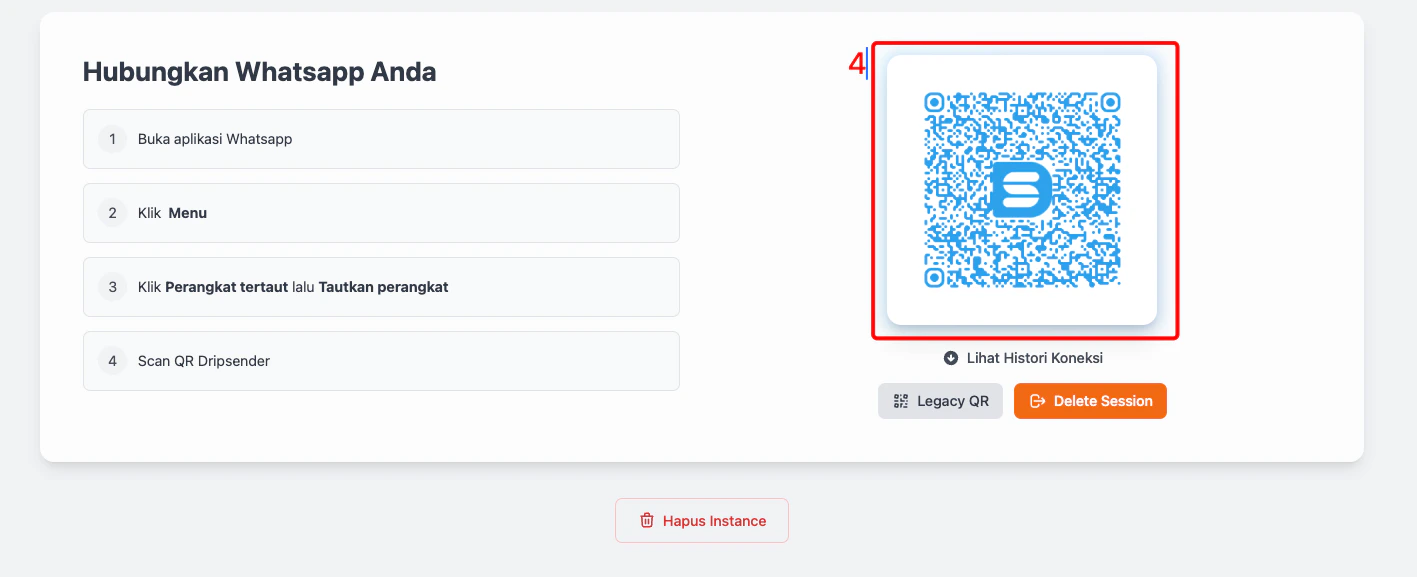1417x577 pixels.
Task: Click the numbered circle for step 1
Action: [x=111, y=139]
